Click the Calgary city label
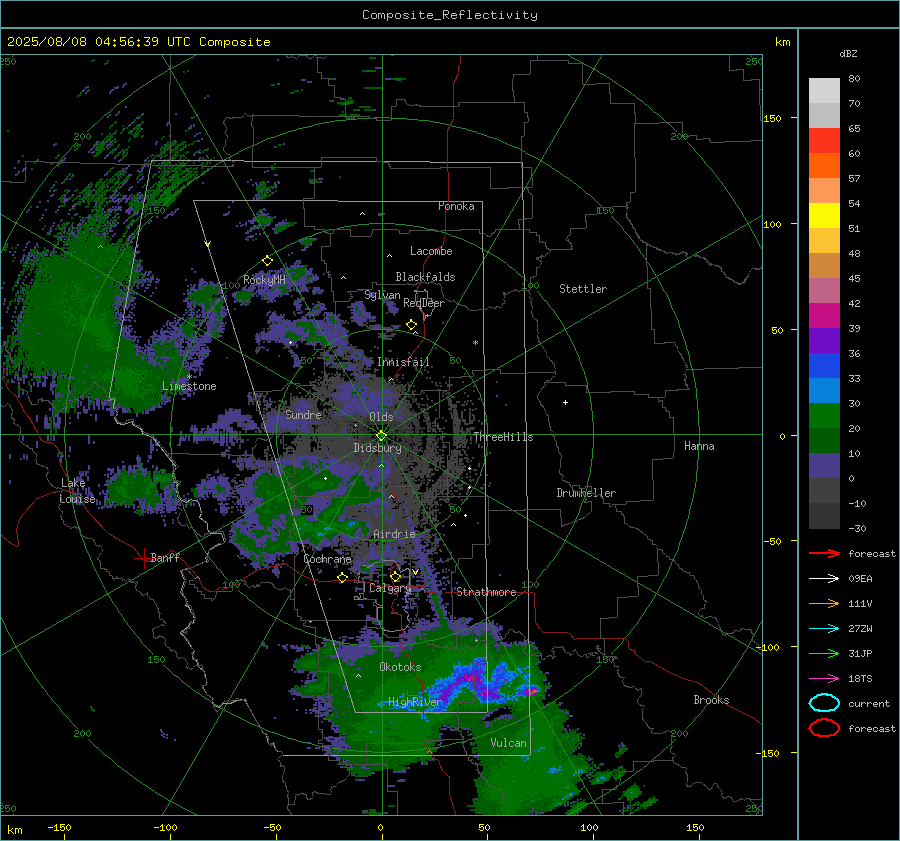 (x=390, y=588)
